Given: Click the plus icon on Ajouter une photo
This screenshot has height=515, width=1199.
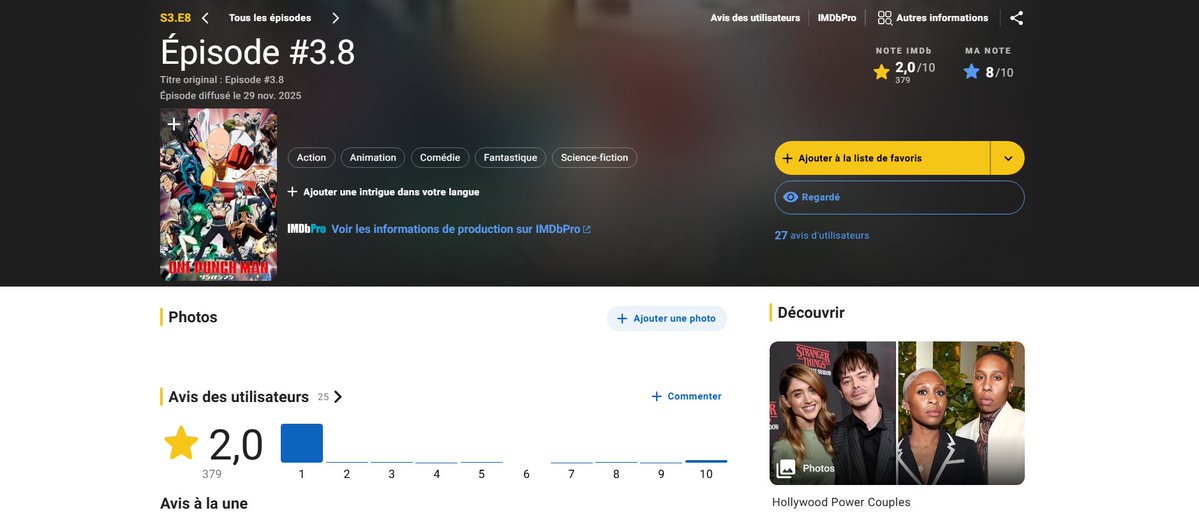Looking at the screenshot, I should pyautogui.click(x=622, y=318).
